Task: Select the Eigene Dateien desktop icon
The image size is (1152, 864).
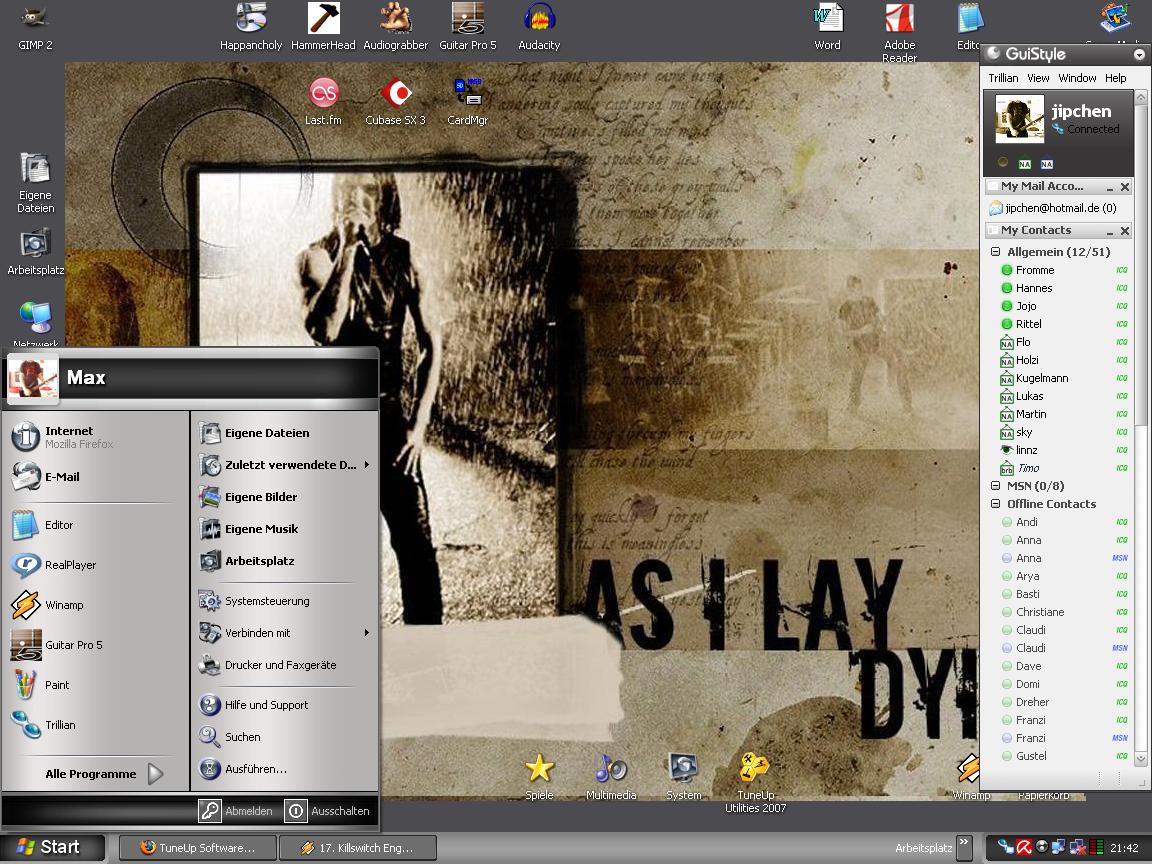Action: [x=35, y=183]
